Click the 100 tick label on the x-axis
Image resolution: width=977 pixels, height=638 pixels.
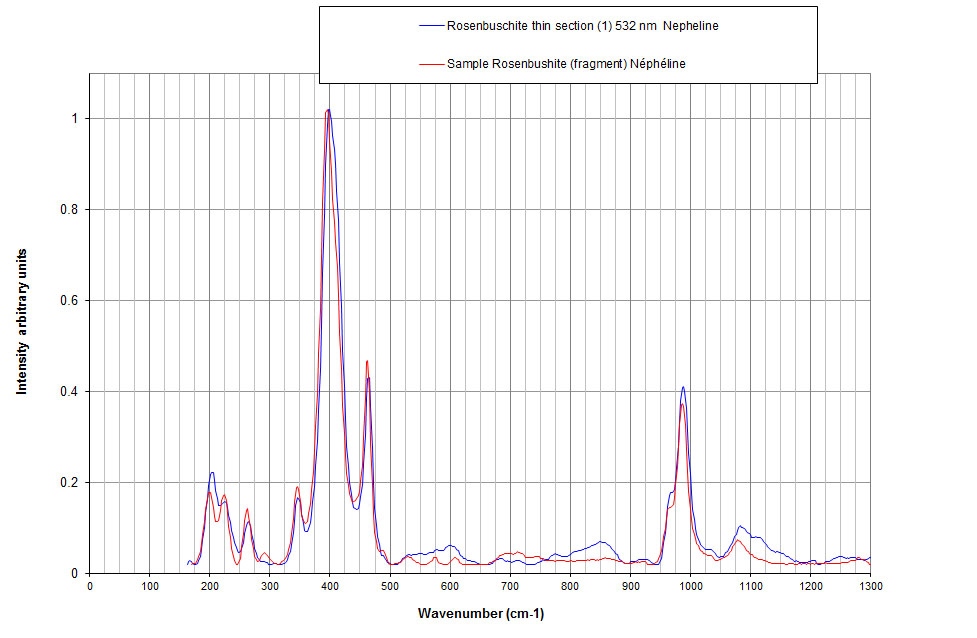point(149,587)
